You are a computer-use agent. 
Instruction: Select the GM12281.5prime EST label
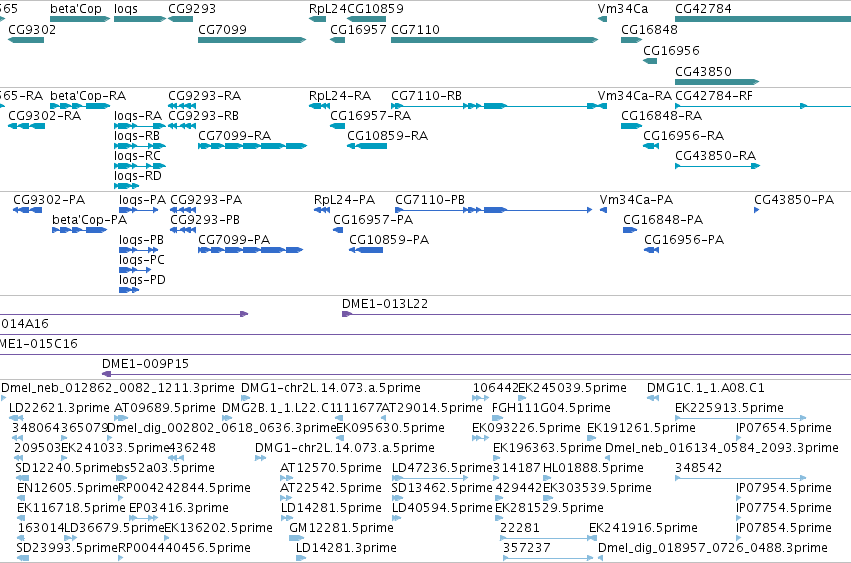[341, 528]
